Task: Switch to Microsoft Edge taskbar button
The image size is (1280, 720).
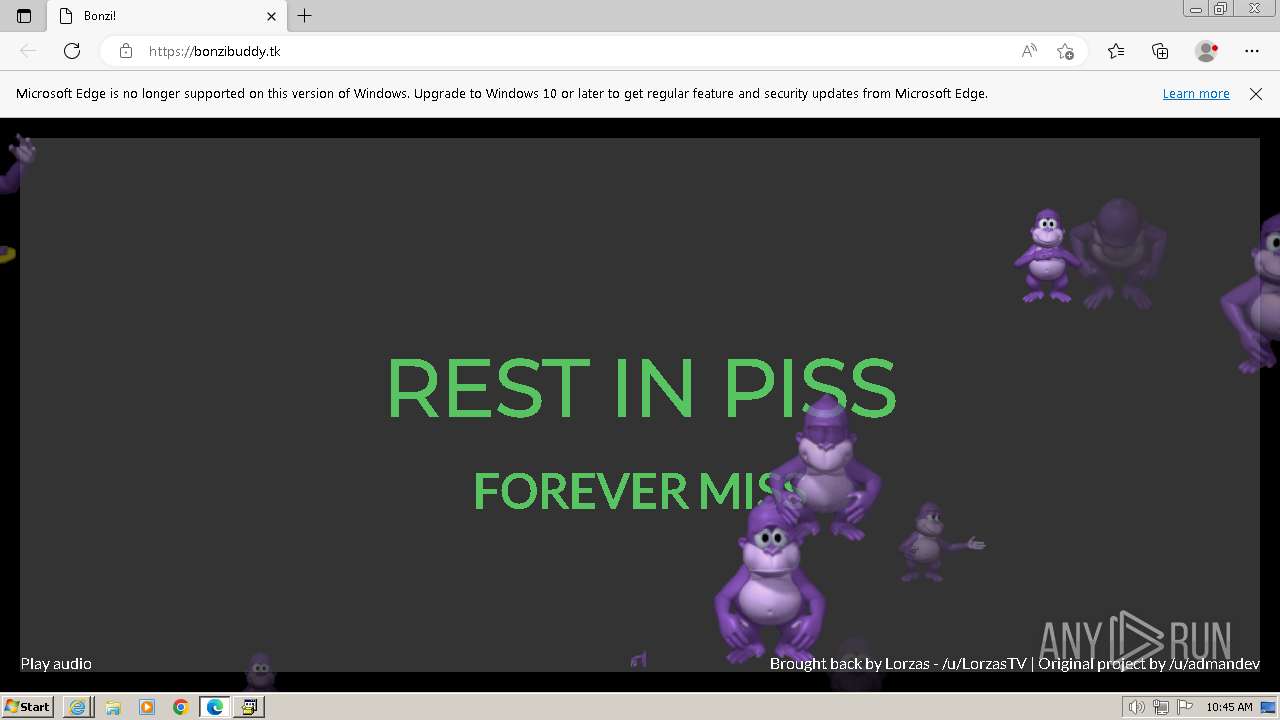Action: (215, 707)
